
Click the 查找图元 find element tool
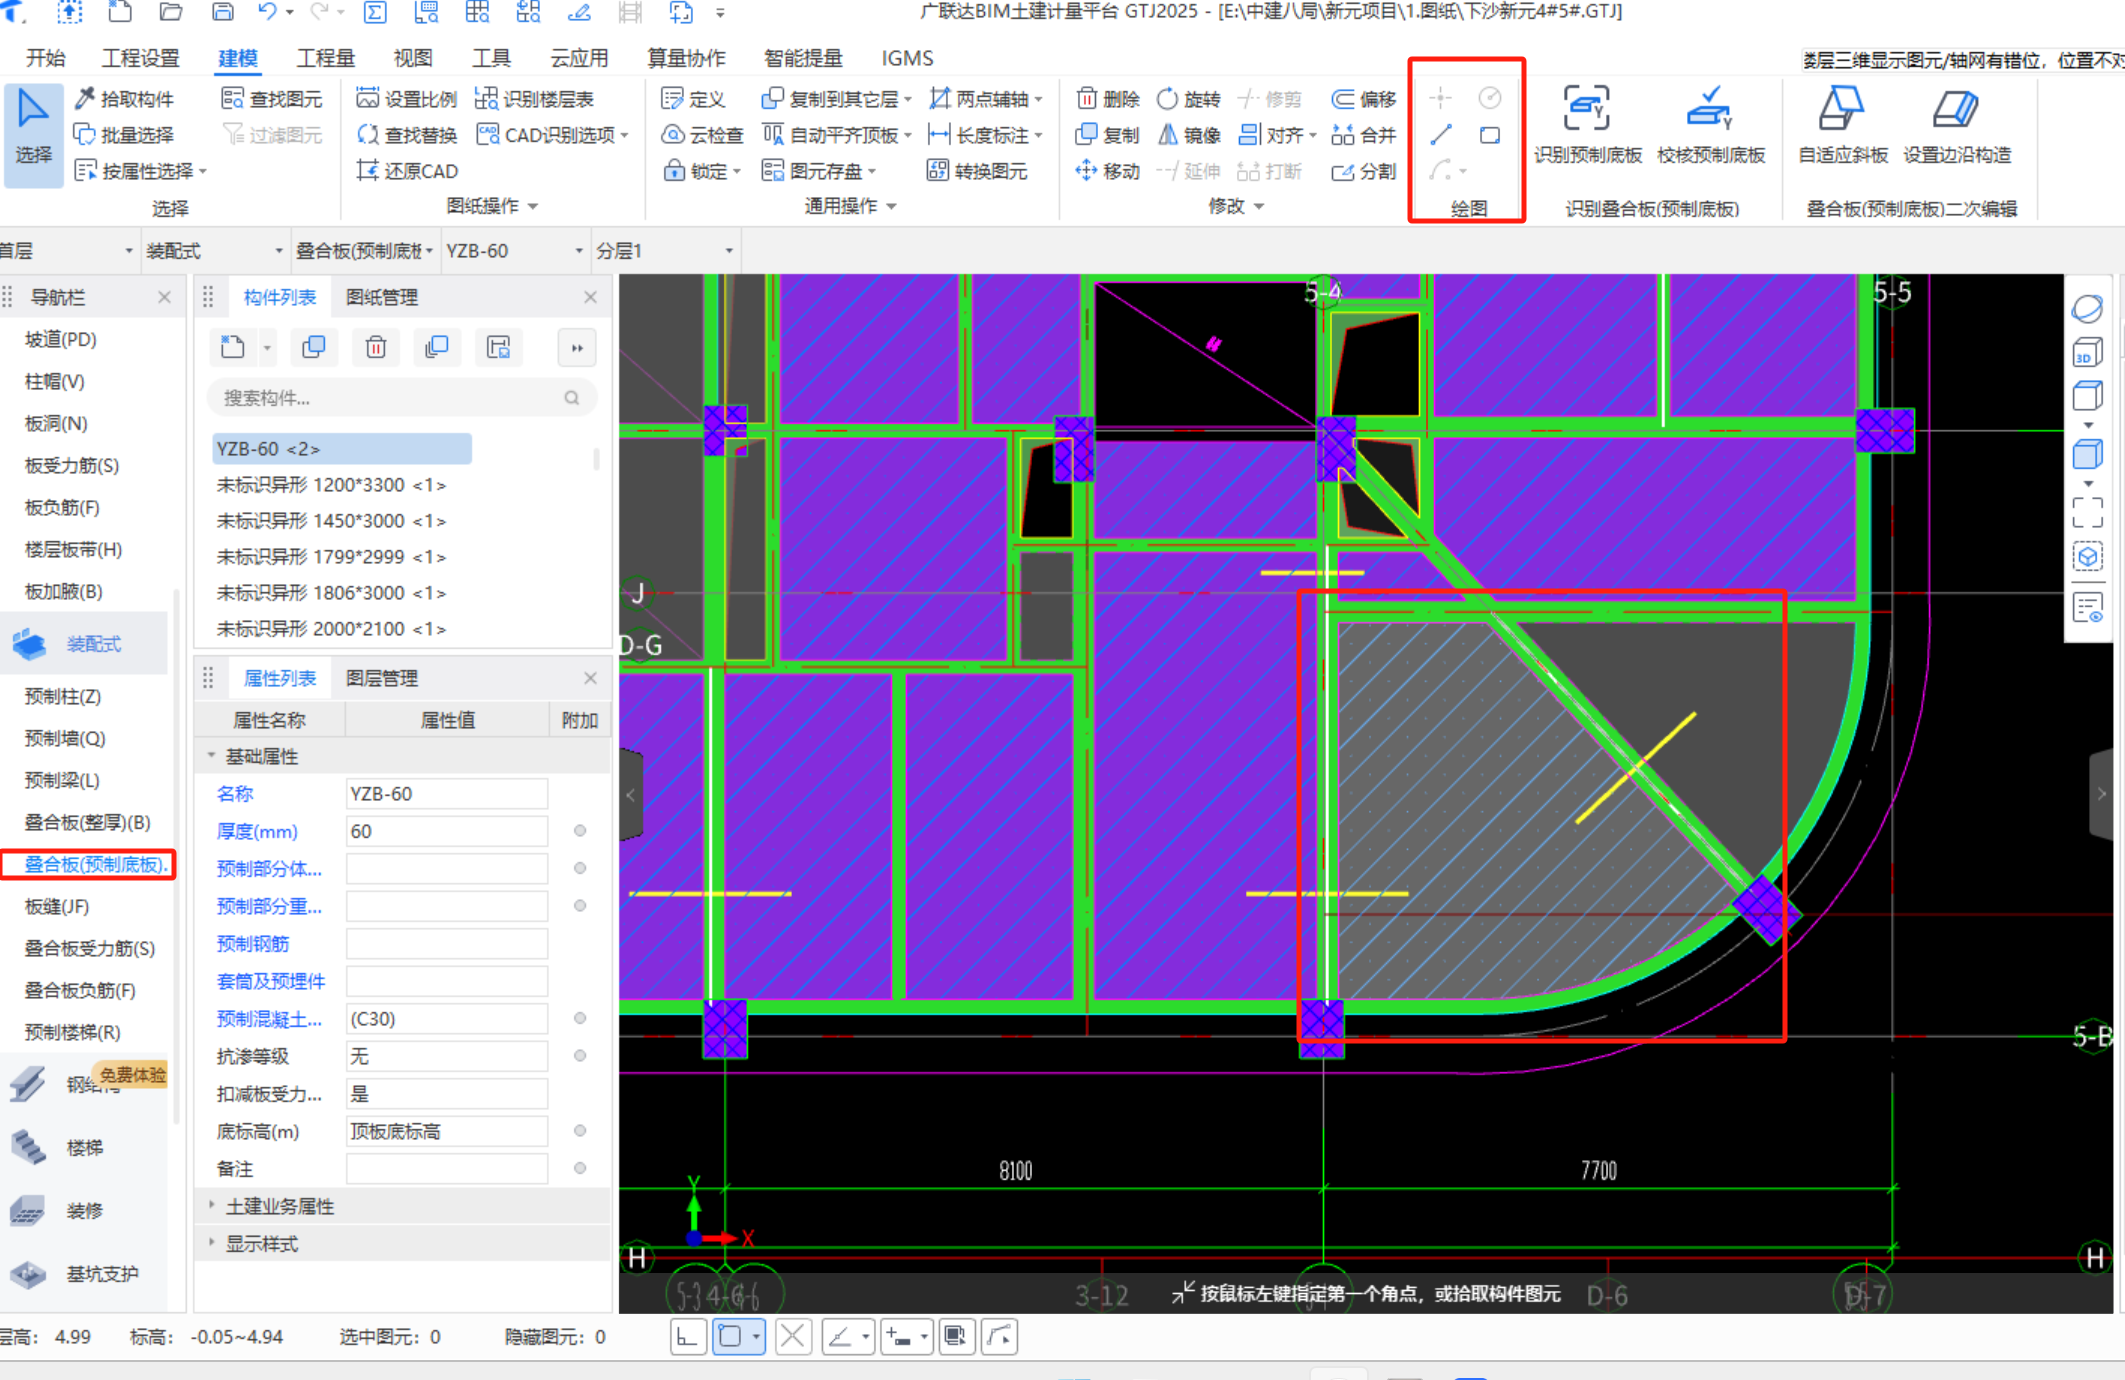click(x=272, y=99)
